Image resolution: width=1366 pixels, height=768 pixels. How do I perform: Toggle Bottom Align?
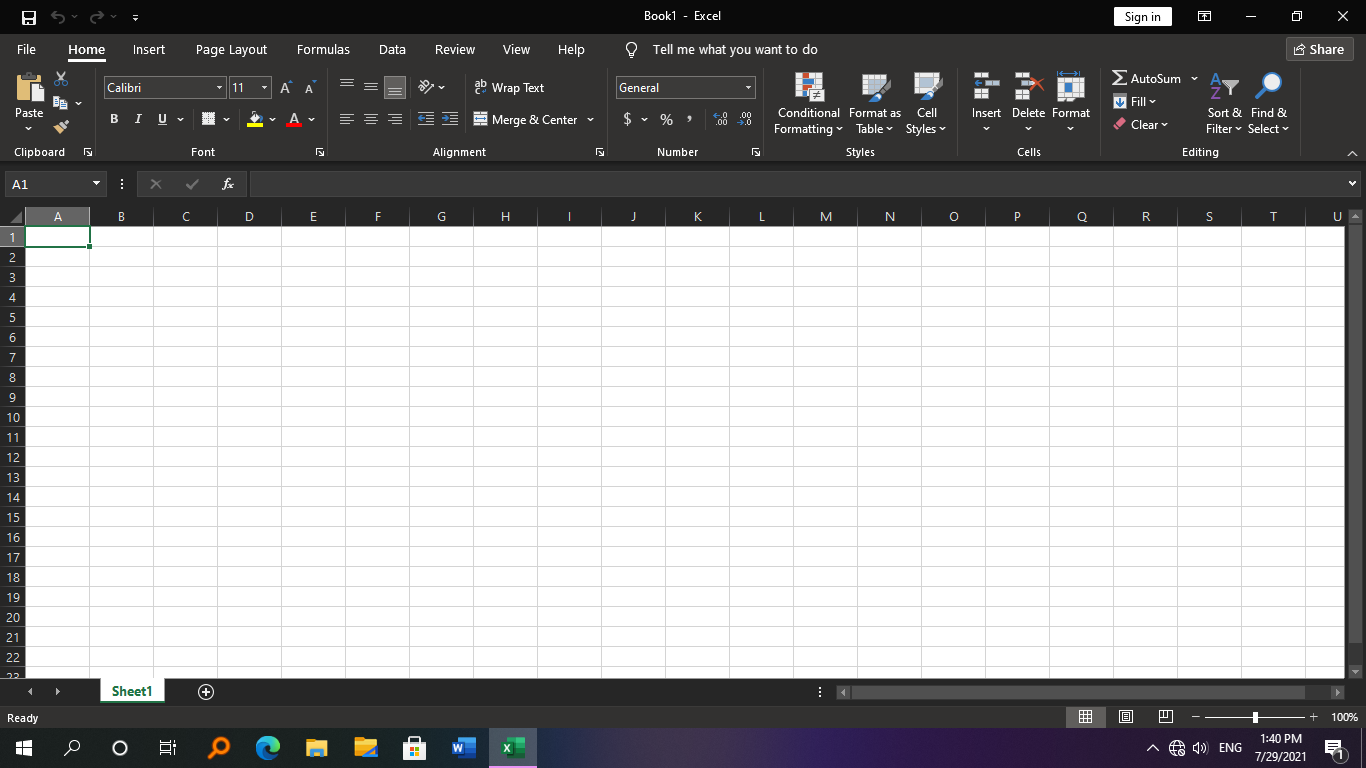[395, 88]
